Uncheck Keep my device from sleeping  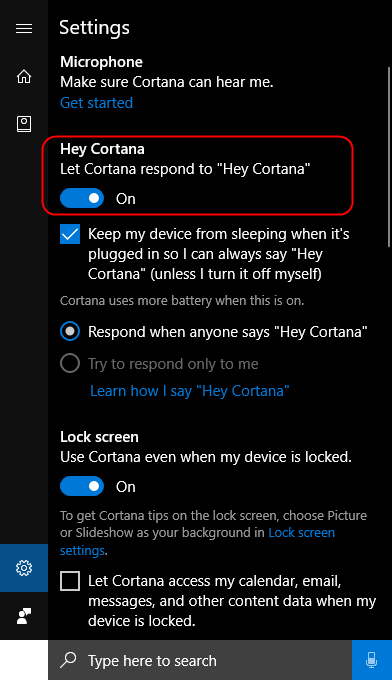(x=70, y=234)
